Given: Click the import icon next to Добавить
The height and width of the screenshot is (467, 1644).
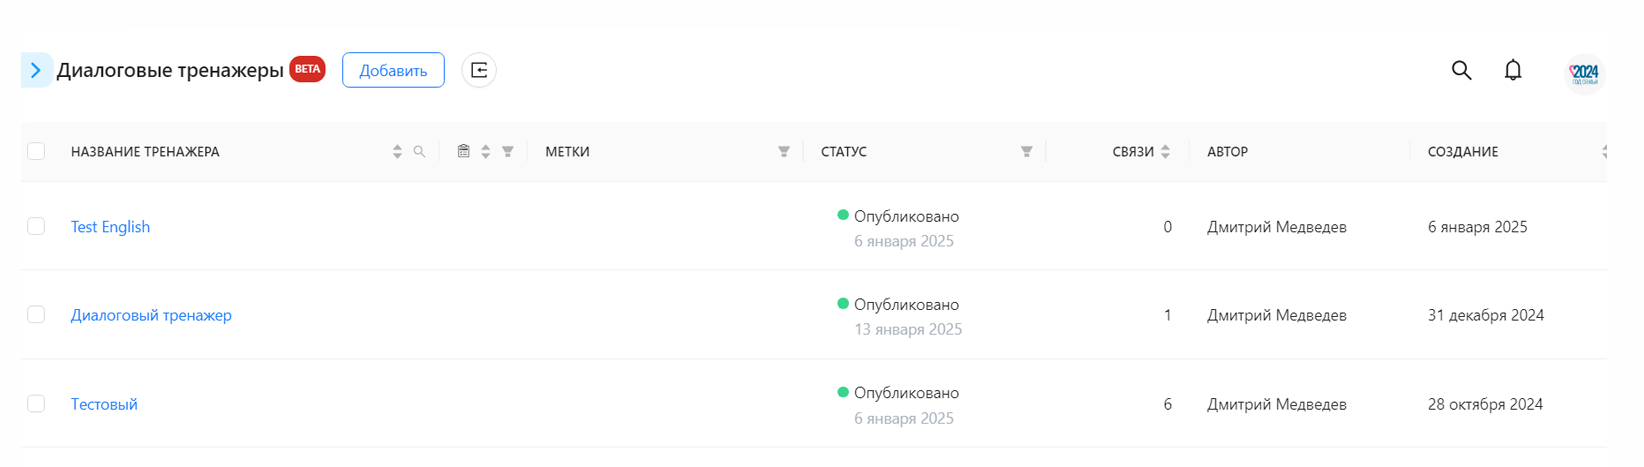Looking at the screenshot, I should pyautogui.click(x=479, y=70).
